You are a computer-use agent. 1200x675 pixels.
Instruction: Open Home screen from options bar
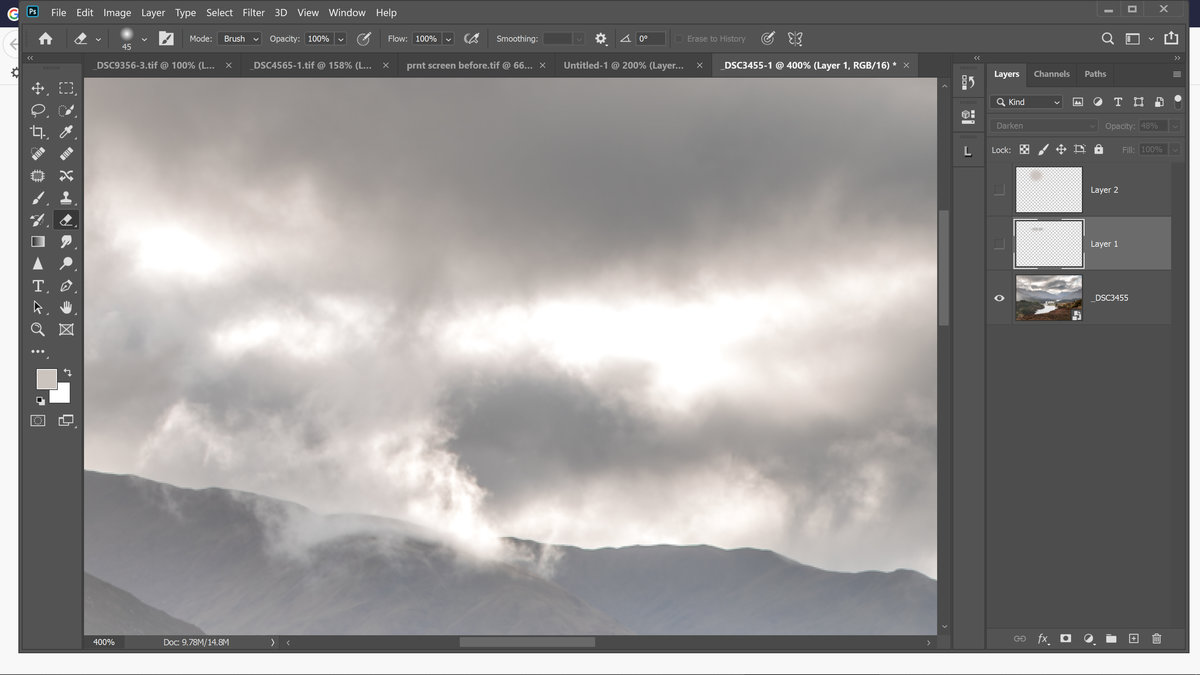pyautogui.click(x=45, y=39)
